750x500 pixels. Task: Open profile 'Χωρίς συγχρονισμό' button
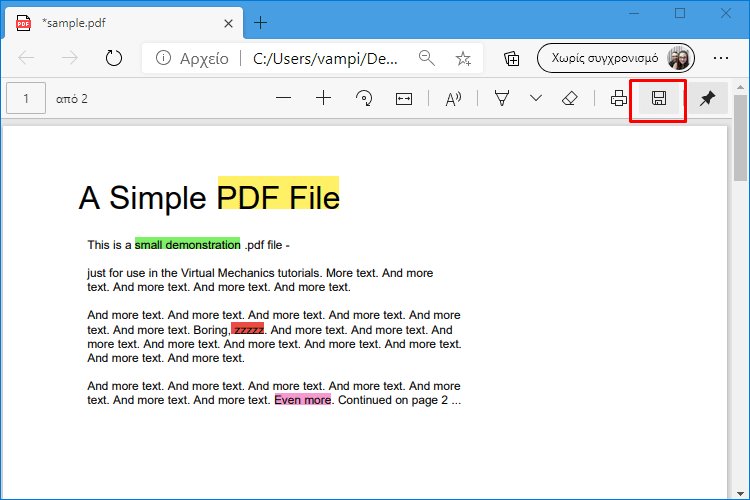click(616, 58)
